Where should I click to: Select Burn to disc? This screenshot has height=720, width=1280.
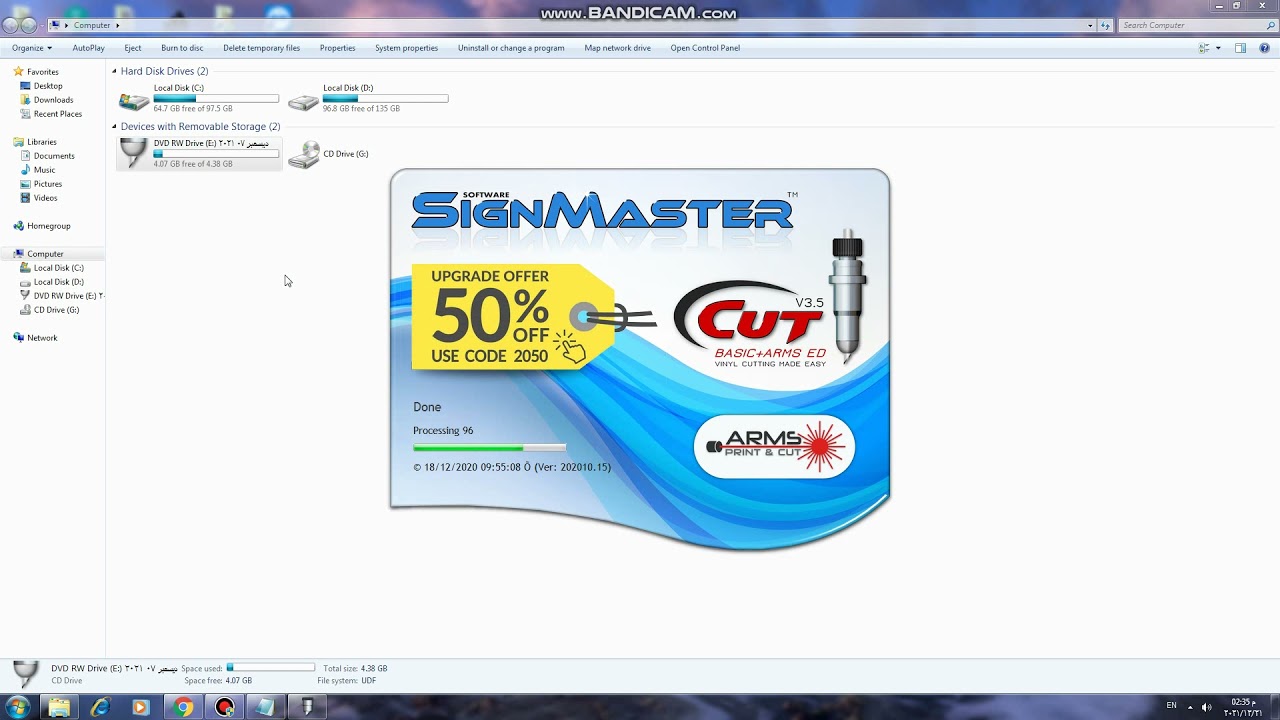[x=182, y=48]
